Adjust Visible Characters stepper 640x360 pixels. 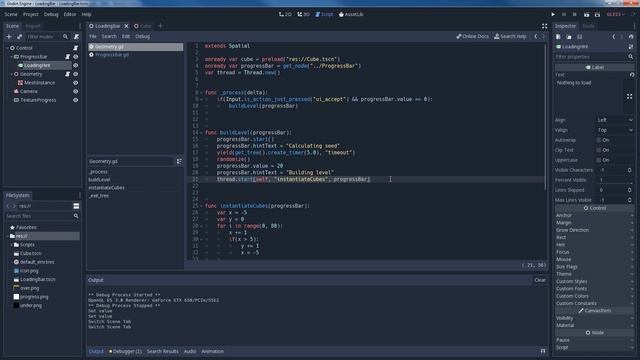(x=629, y=170)
